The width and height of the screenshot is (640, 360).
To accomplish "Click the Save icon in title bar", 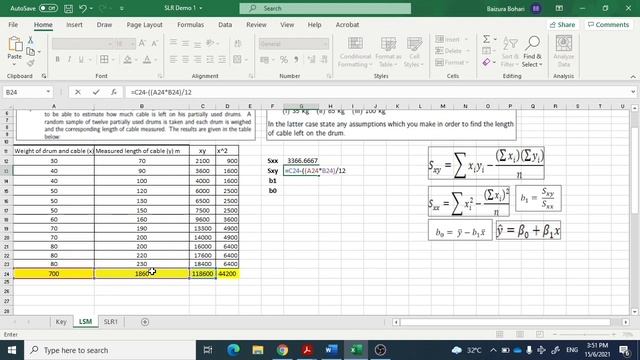I will coord(69,8).
